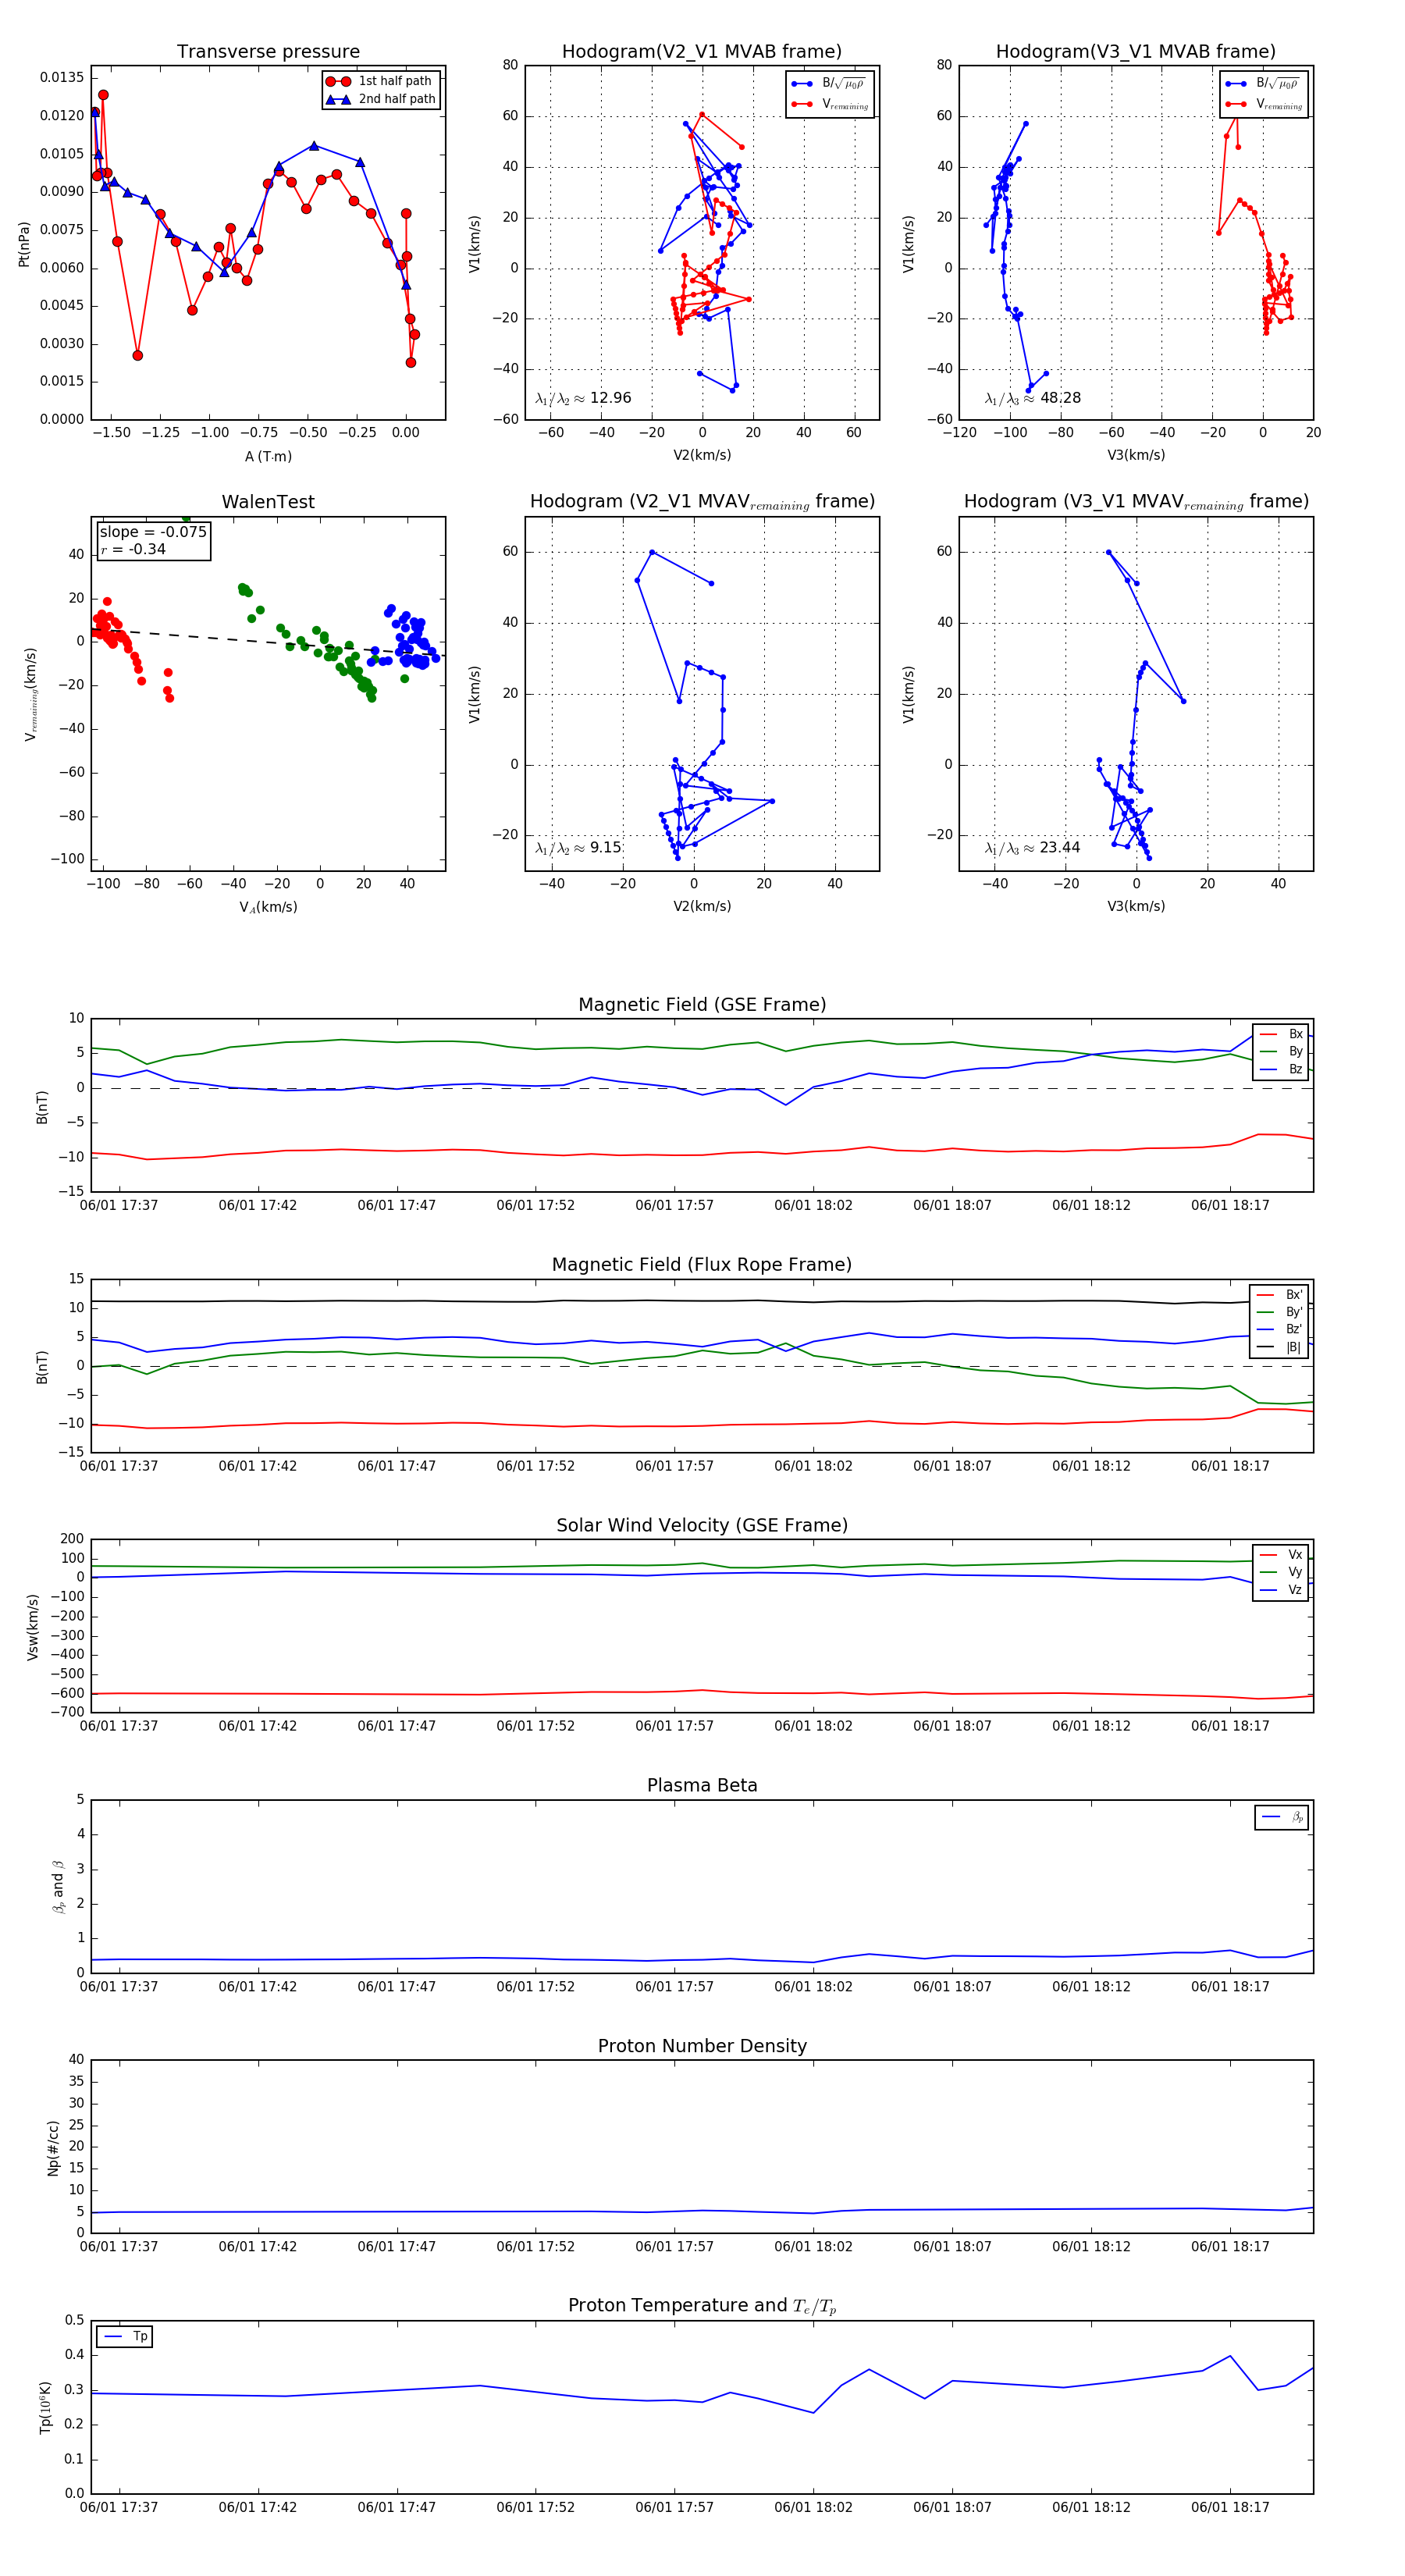Click the 'Solar Wind Velocity (GSE Frame)' title
The image size is (1405, 2576).
pyautogui.click(x=702, y=1525)
